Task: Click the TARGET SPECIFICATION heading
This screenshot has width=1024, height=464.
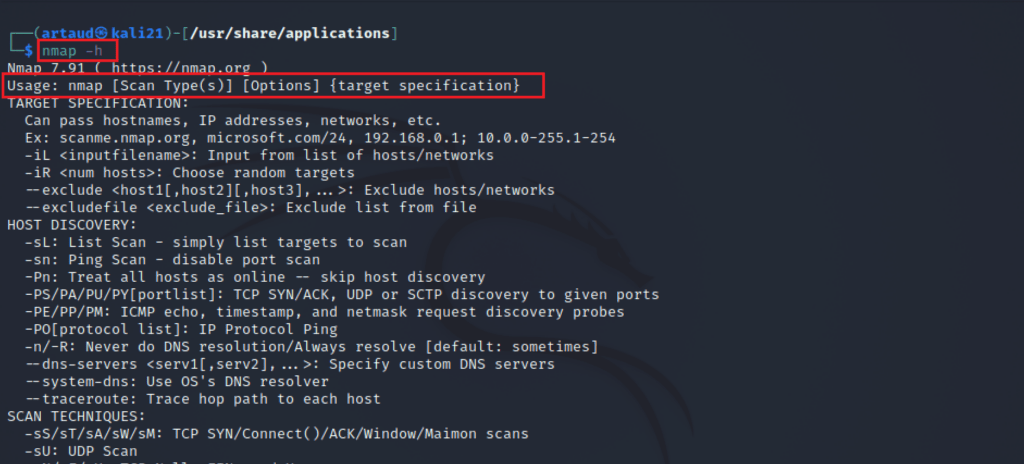Action: click(98, 103)
